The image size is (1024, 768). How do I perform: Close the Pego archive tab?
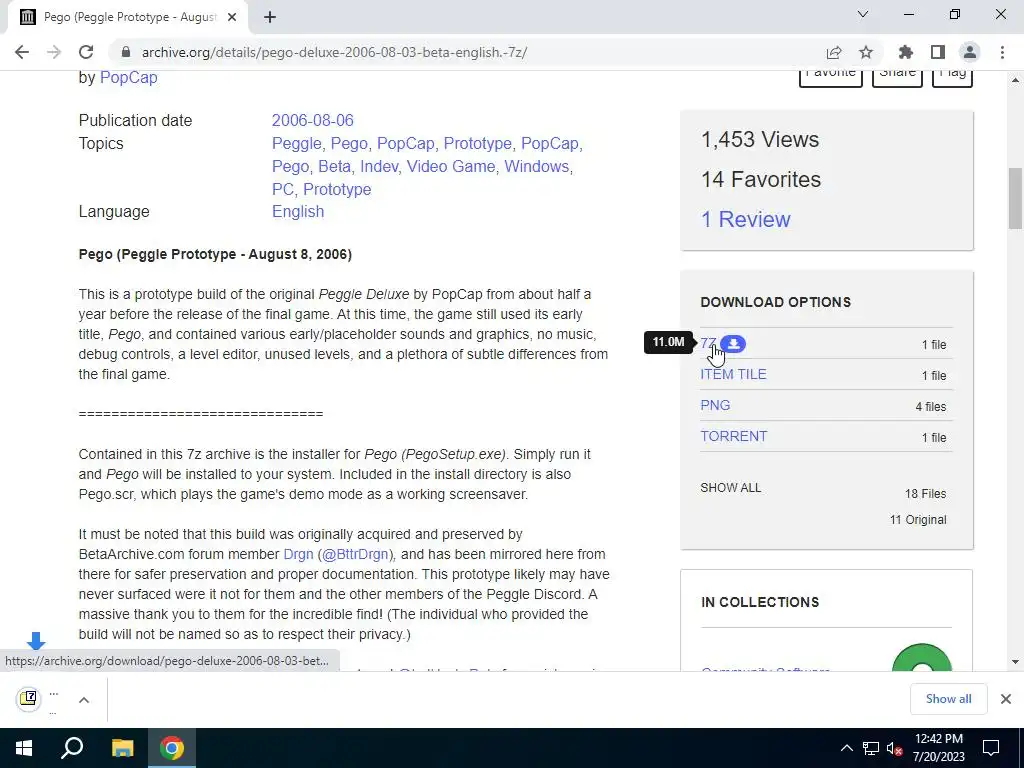[232, 17]
